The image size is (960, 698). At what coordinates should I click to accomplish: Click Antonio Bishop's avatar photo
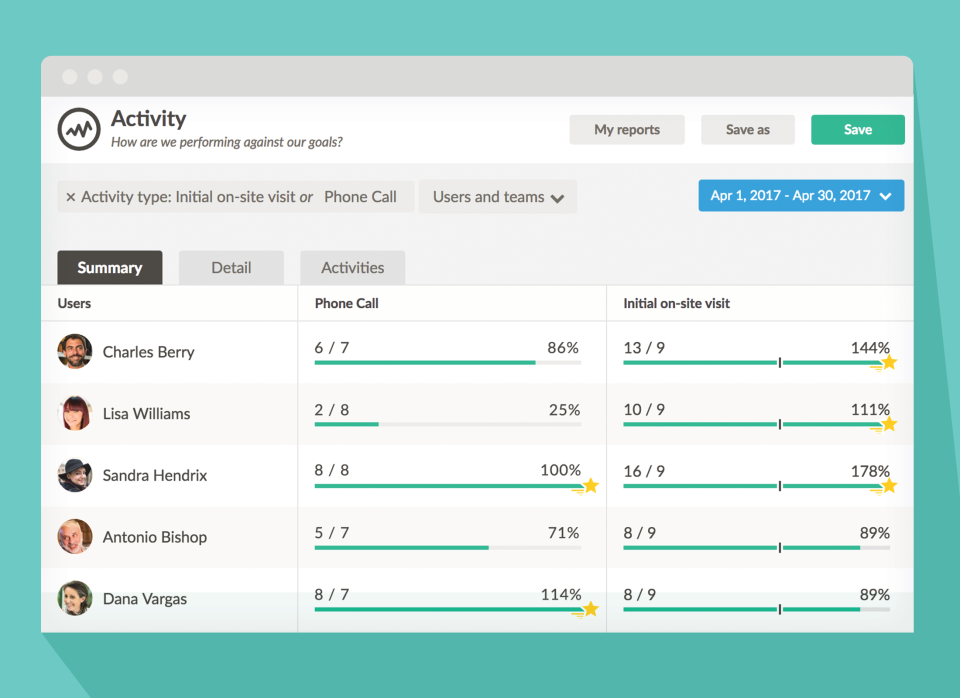pos(75,537)
